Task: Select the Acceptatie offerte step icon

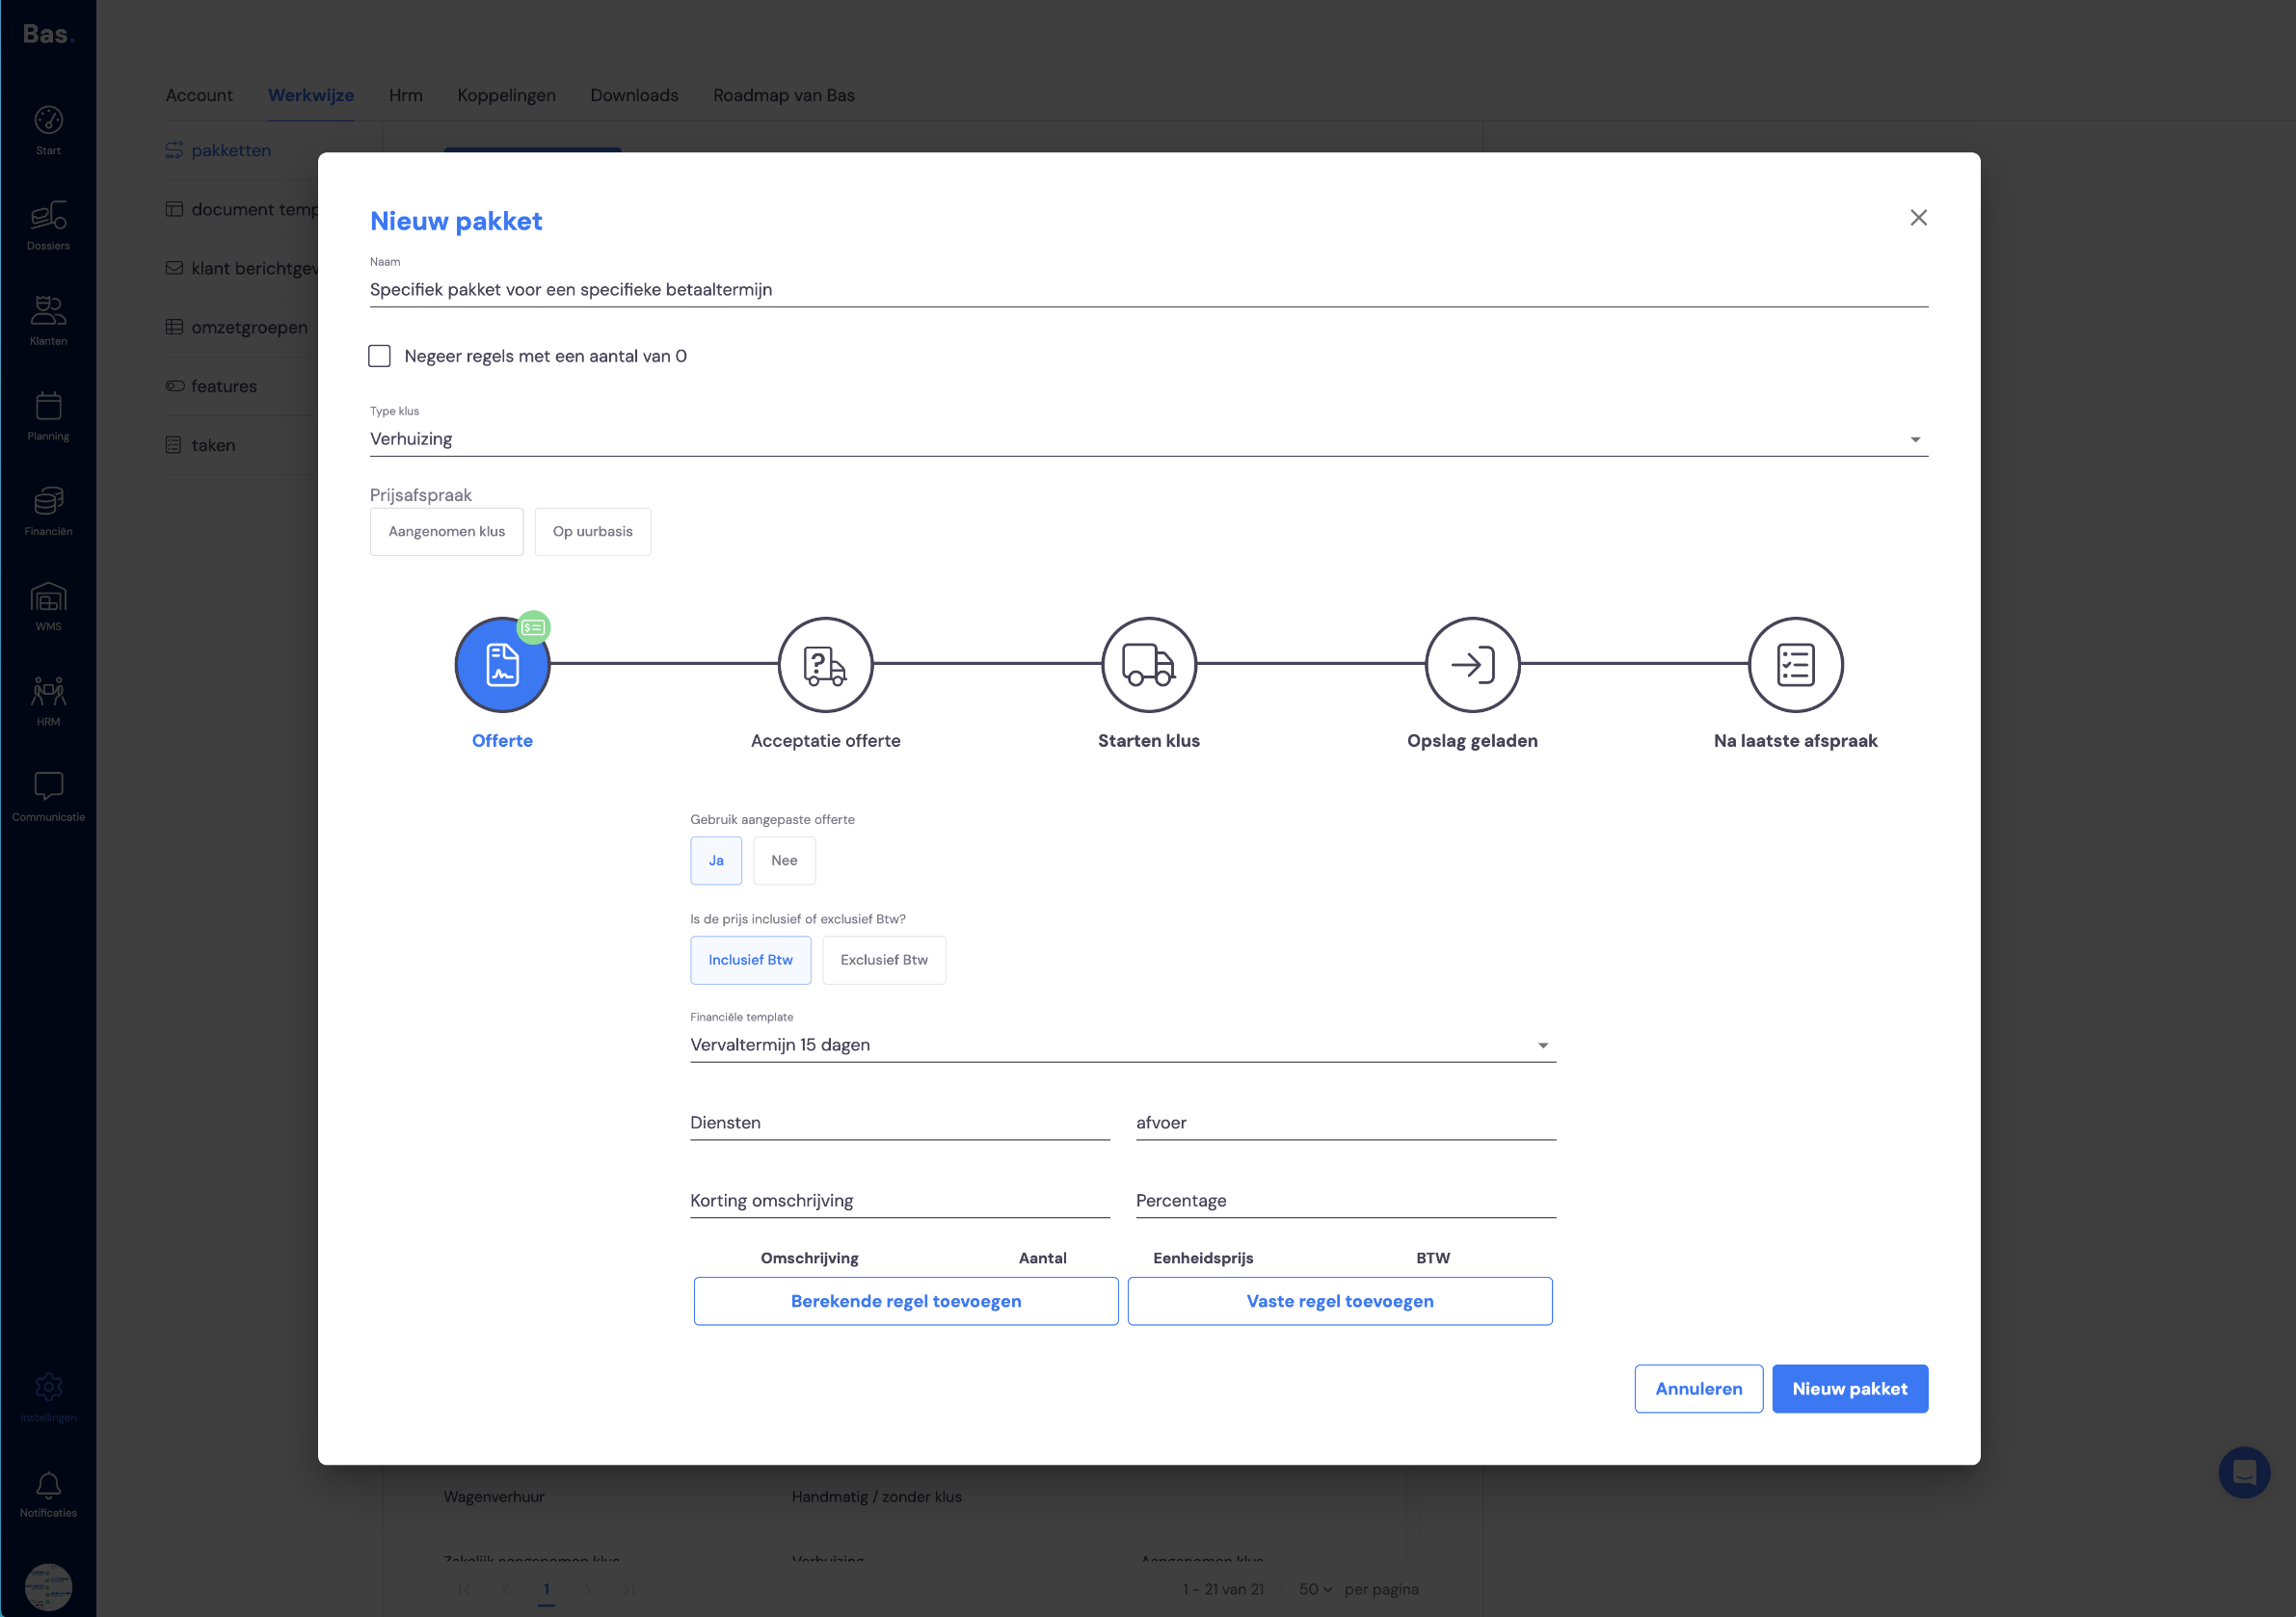Action: [825, 664]
